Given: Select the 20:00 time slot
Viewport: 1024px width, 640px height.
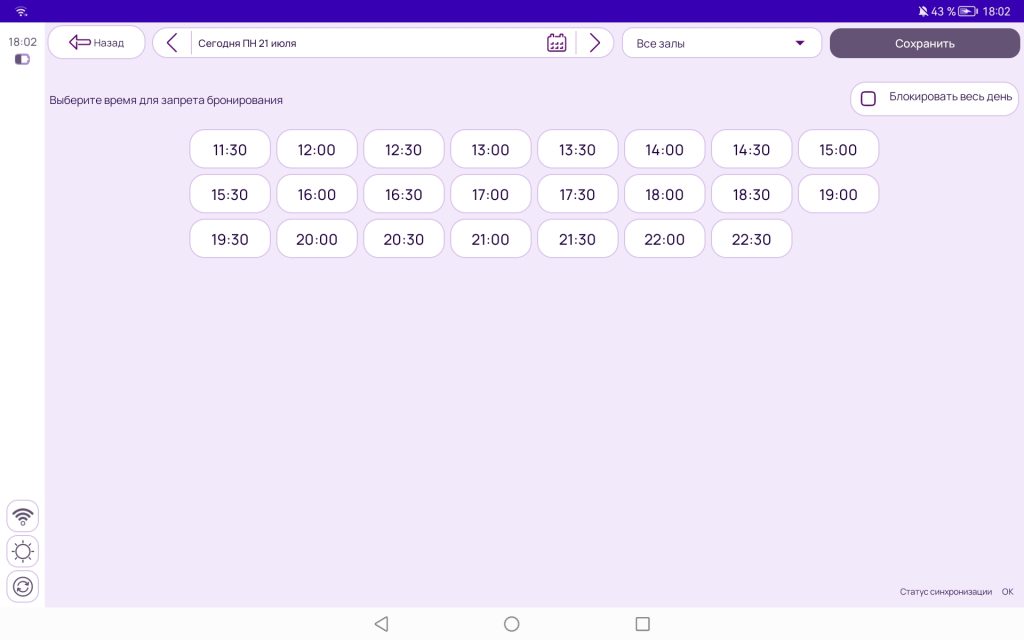Looking at the screenshot, I should coord(317,240).
